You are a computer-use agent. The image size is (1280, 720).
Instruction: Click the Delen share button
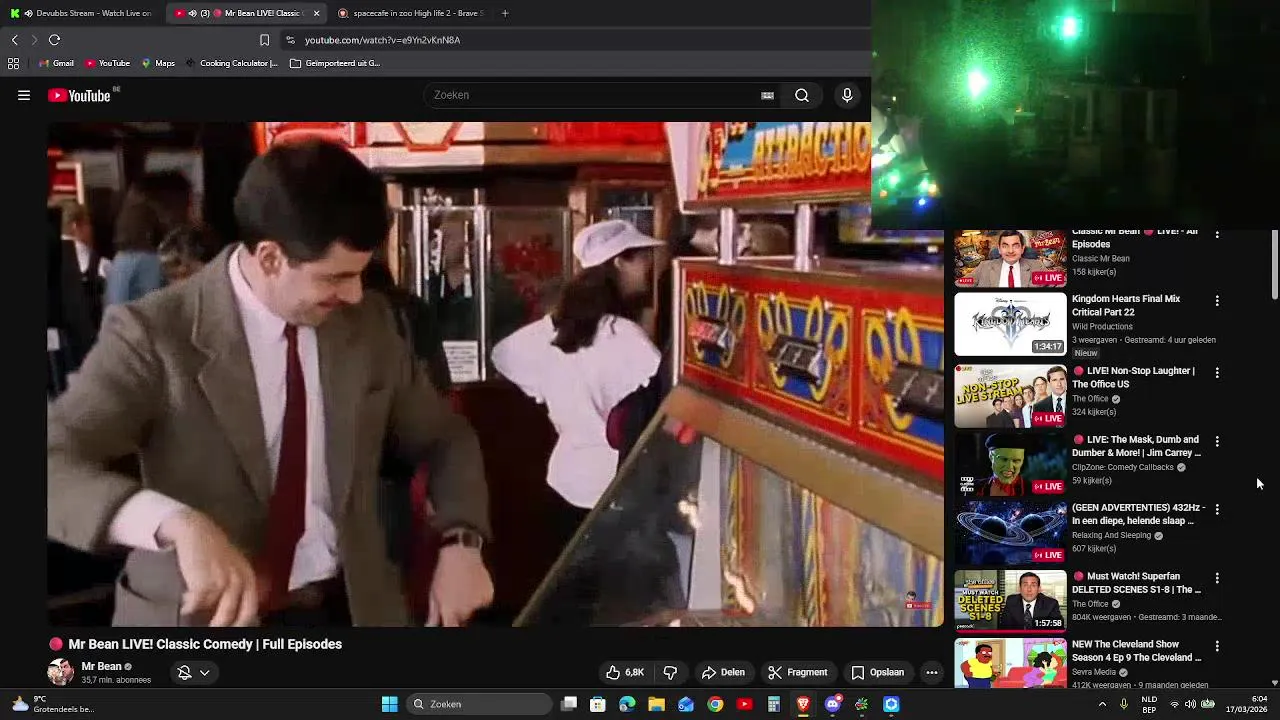[723, 672]
